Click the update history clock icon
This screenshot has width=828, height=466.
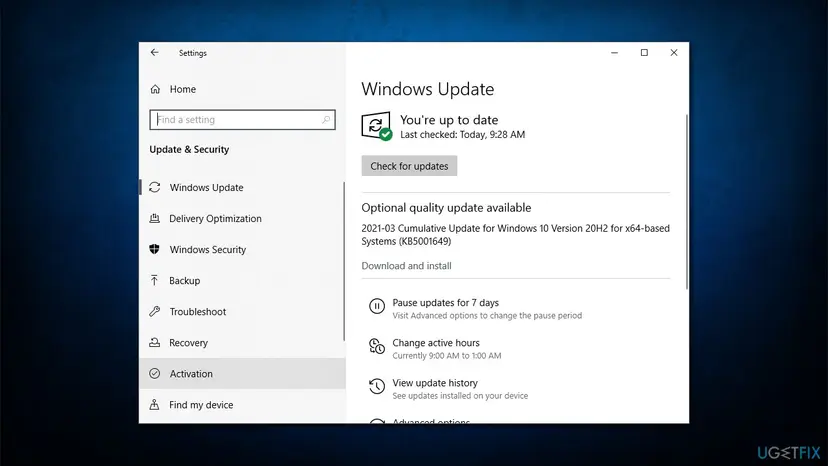coord(377,386)
